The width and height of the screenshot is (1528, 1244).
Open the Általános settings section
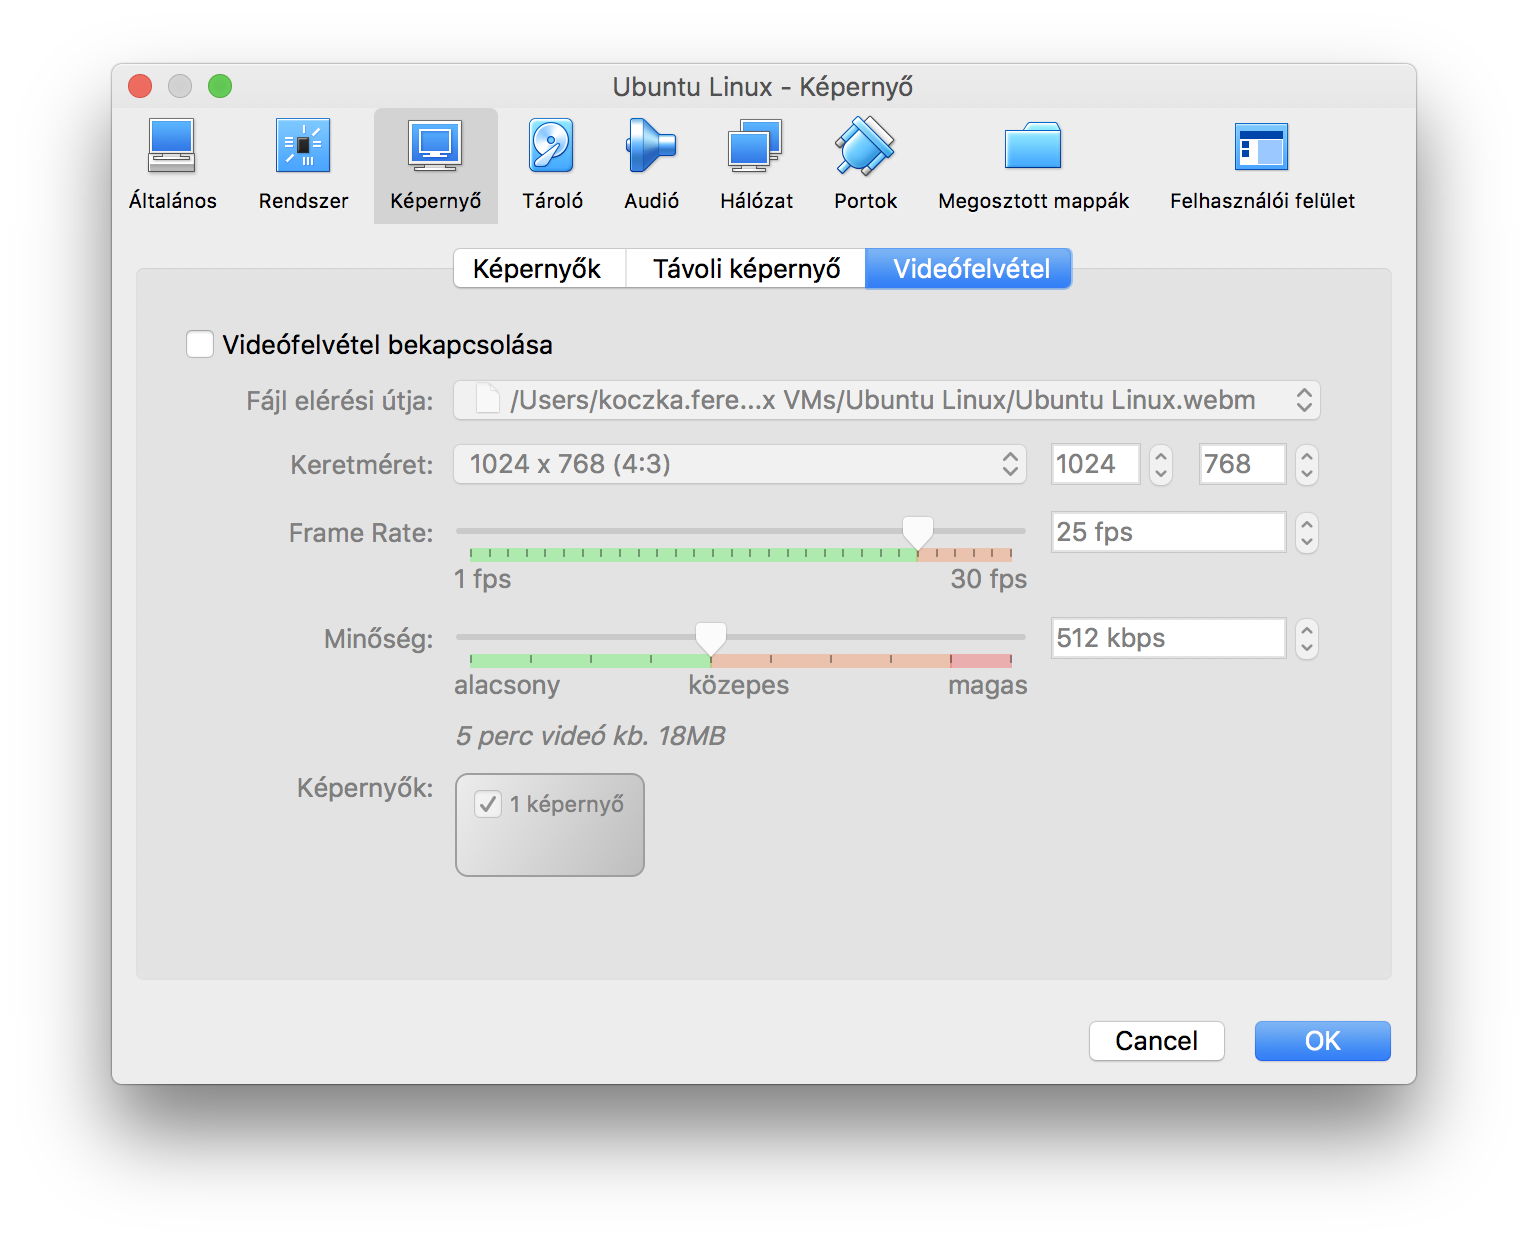point(172,165)
